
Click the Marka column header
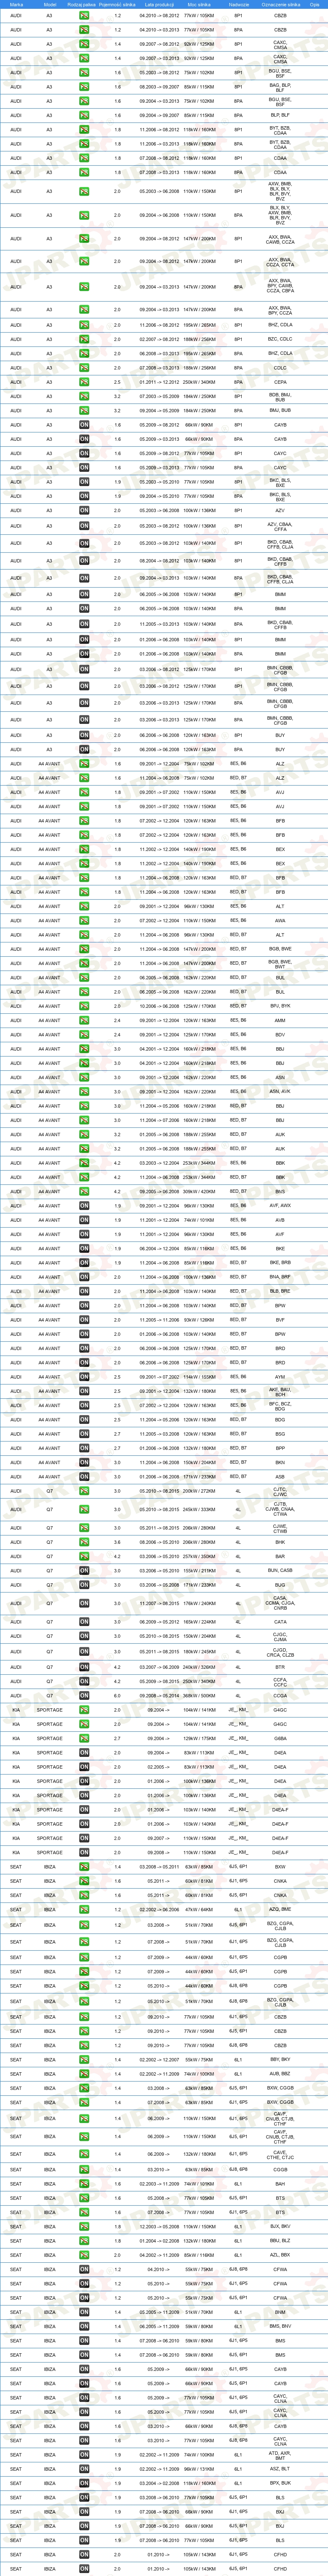click(x=16, y=4)
